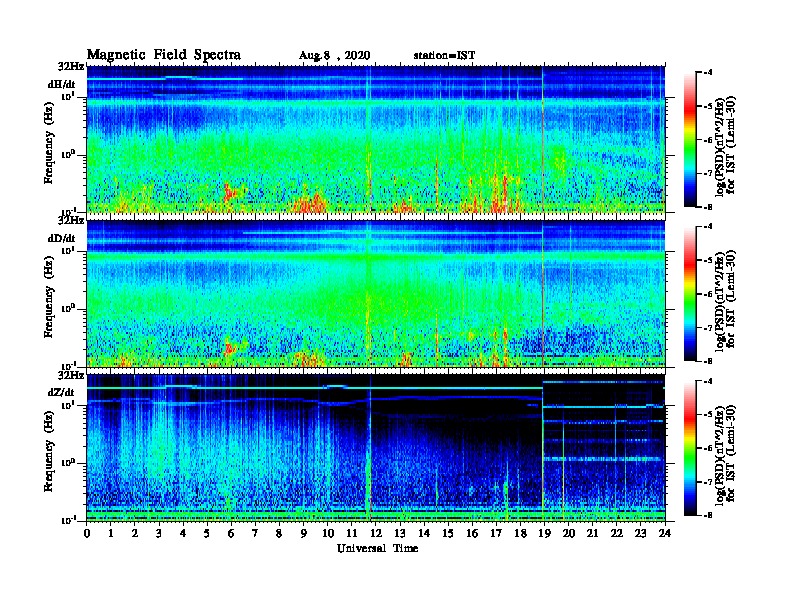Select the dH/dt panel label

point(62,85)
